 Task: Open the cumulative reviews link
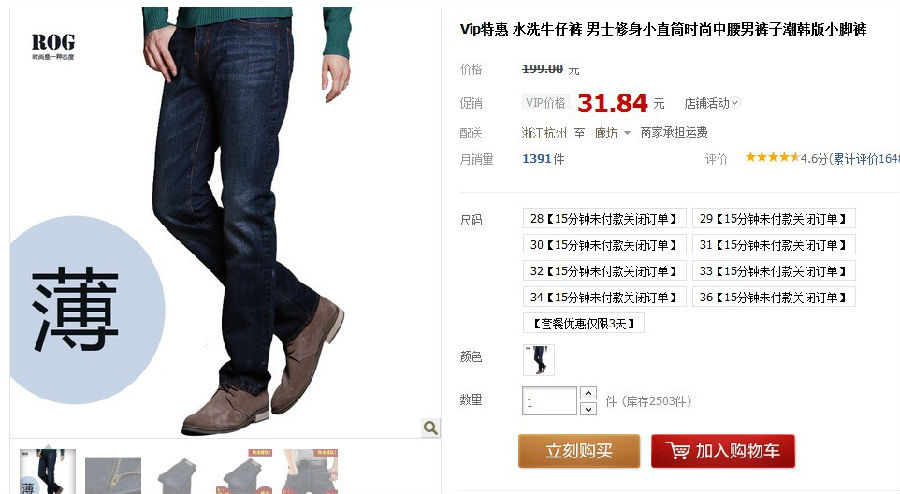(x=866, y=159)
